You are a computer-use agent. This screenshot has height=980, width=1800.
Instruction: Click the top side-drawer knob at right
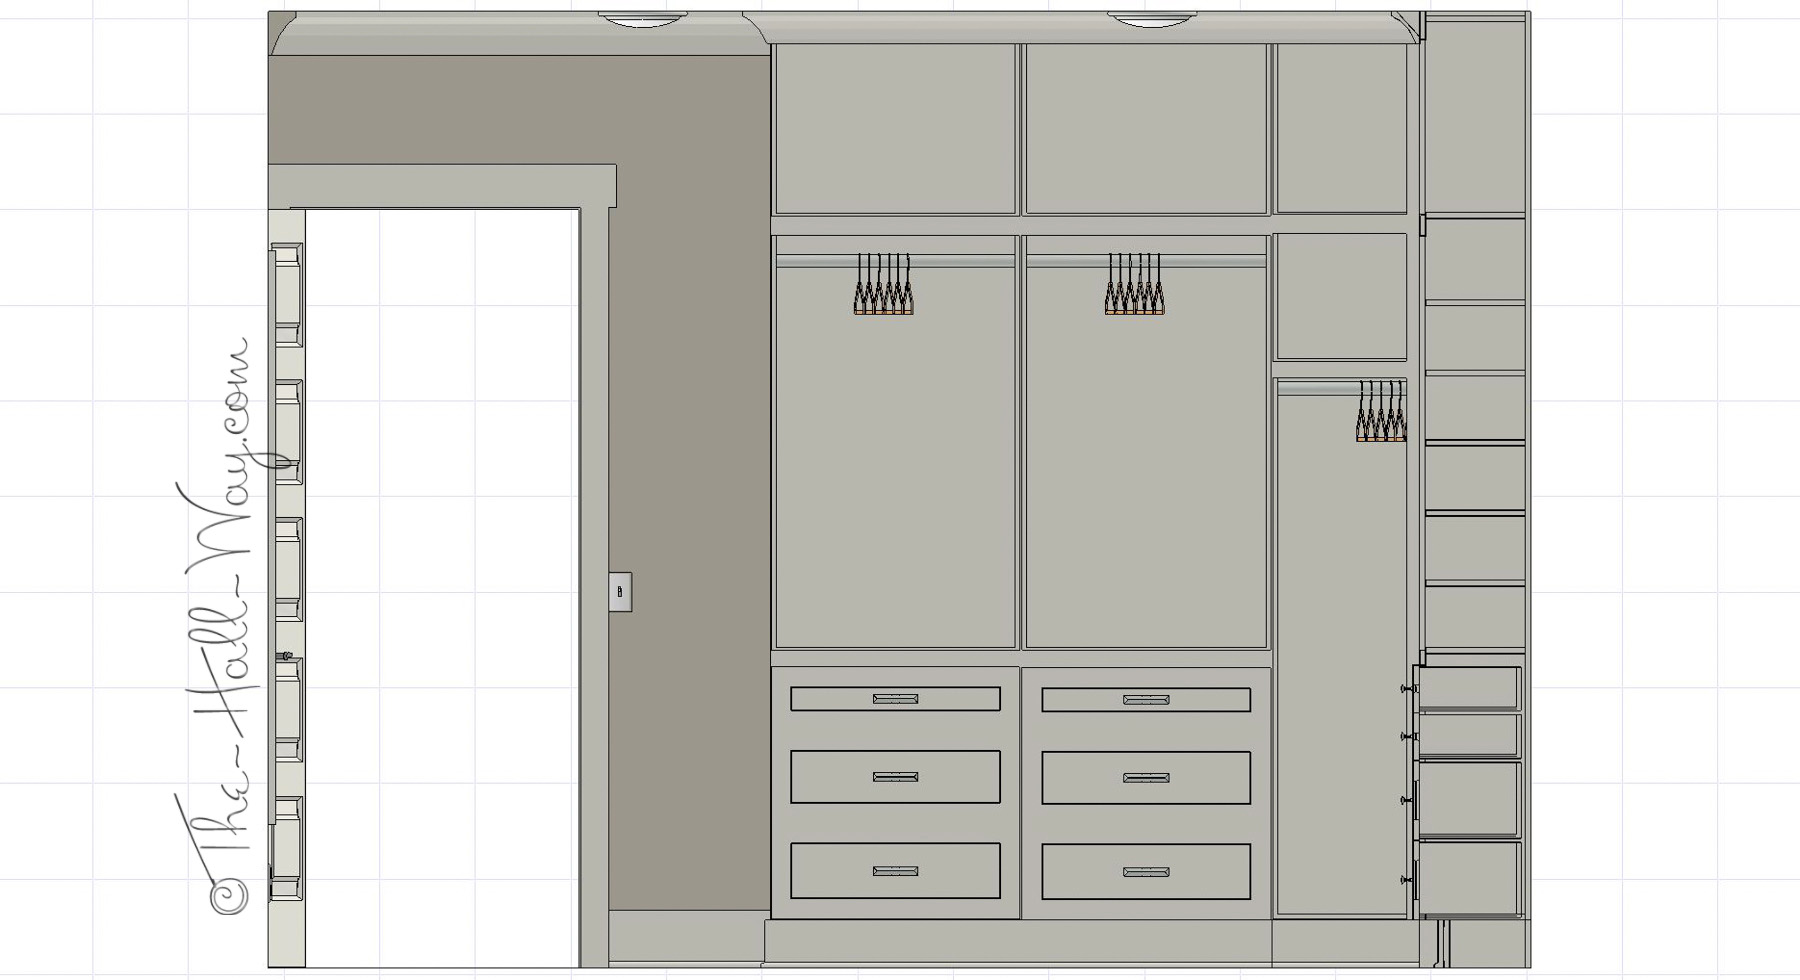point(1406,688)
